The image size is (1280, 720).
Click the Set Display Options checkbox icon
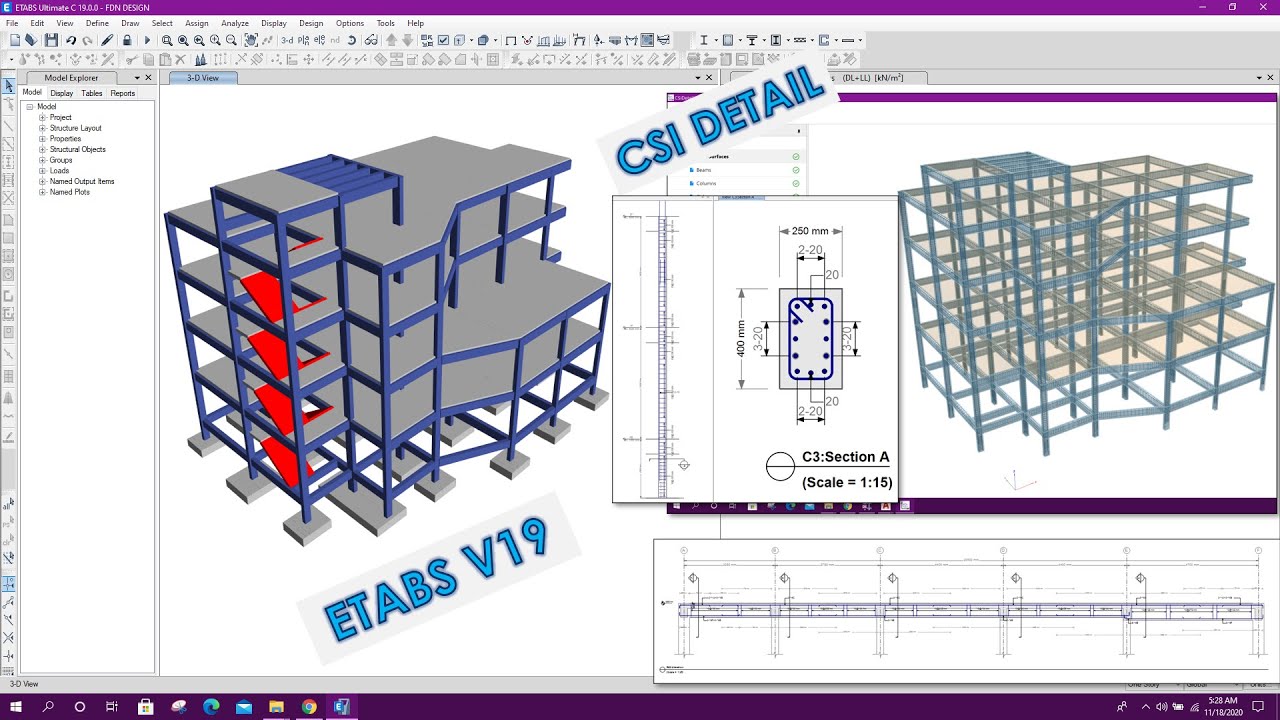coord(443,40)
